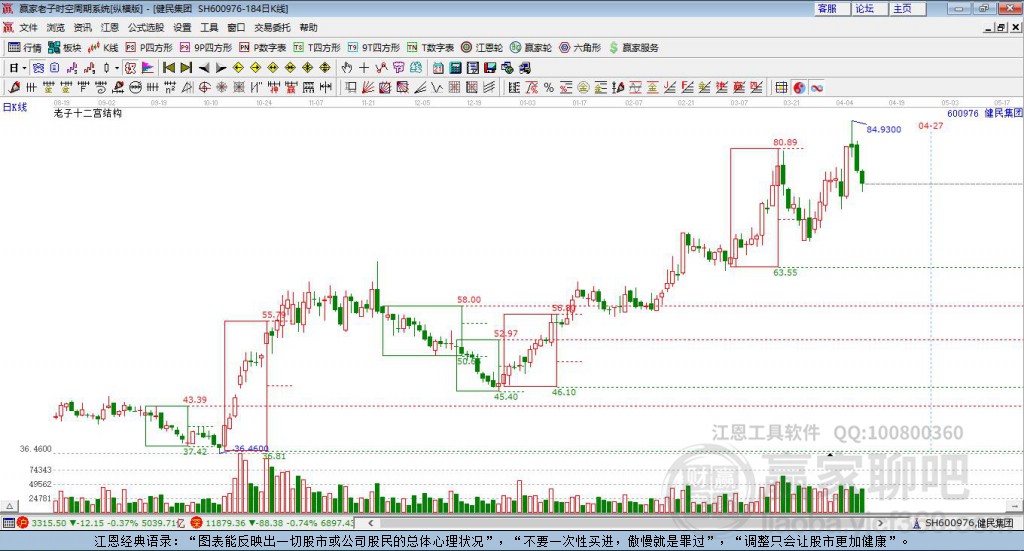
Task: Open the 9P四方形 tool
Action: (206, 48)
